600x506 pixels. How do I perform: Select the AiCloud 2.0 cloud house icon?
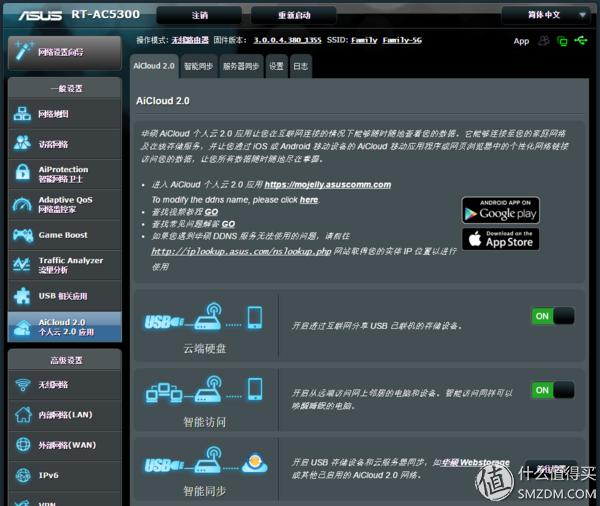(22, 327)
